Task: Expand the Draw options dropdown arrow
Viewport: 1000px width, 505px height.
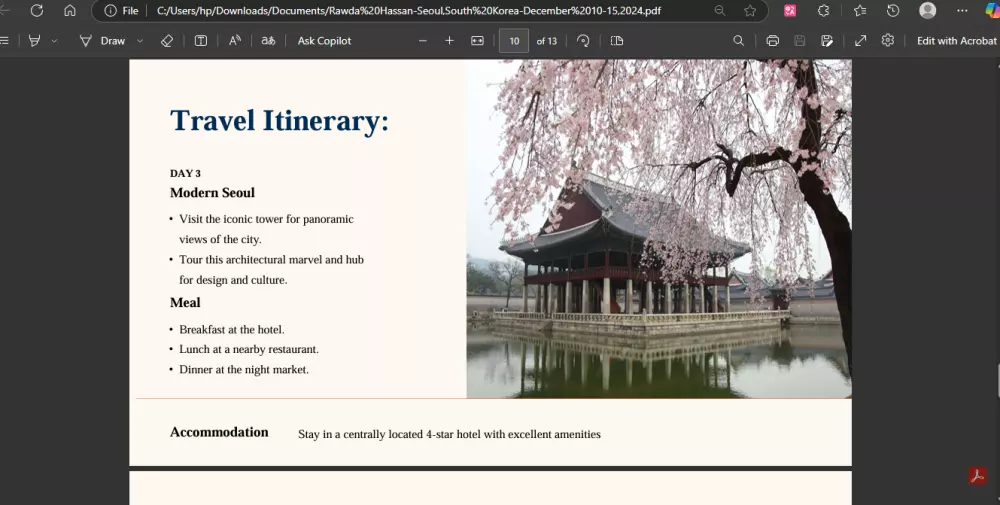Action: pos(140,41)
